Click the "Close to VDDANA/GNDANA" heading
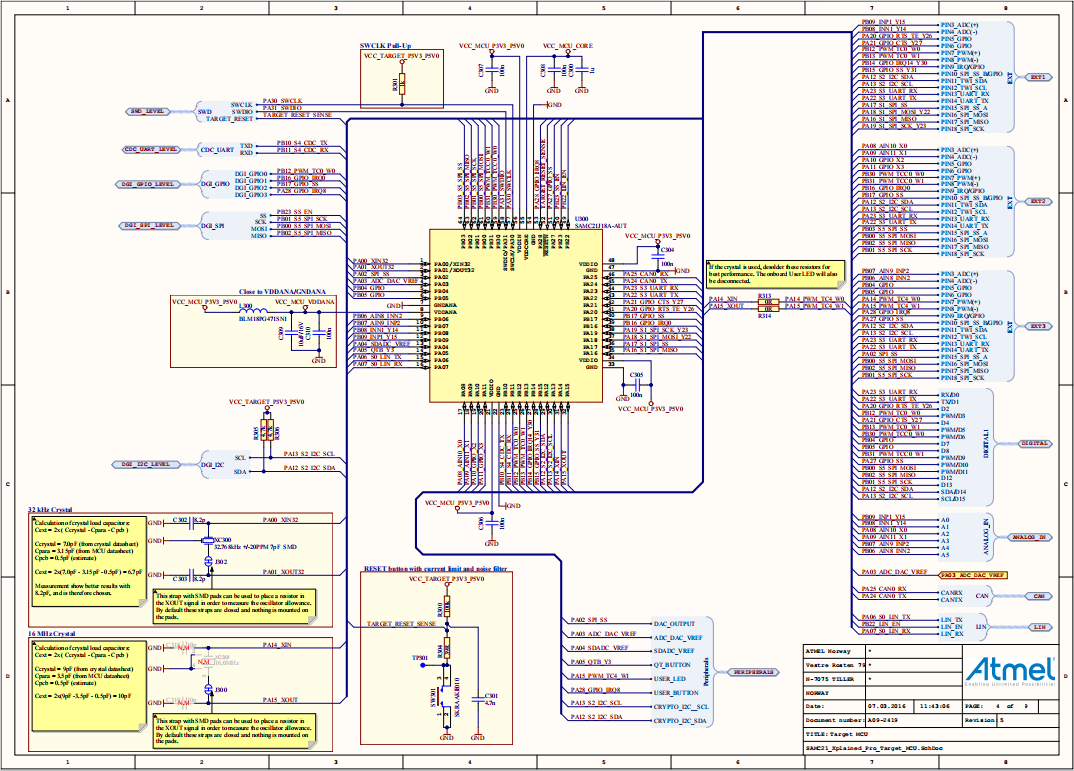1074x771 pixels. coord(282,292)
